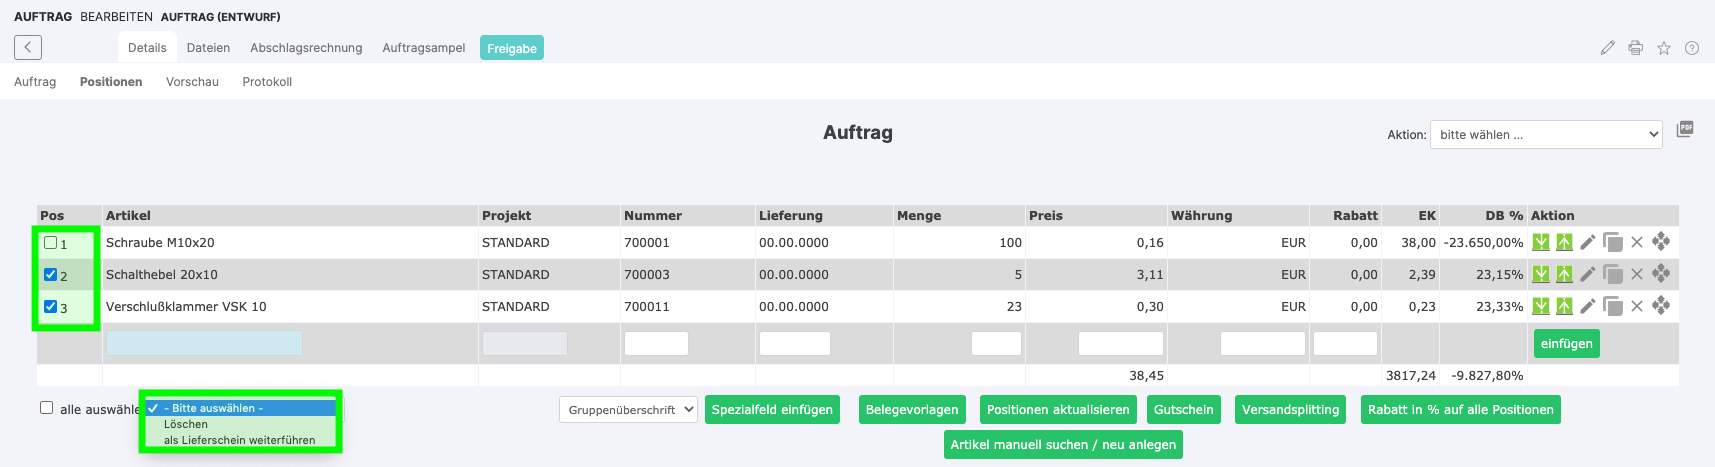
Task: Move Verschlußklammer VSK 10 up with green arrow
Action: (1564, 306)
